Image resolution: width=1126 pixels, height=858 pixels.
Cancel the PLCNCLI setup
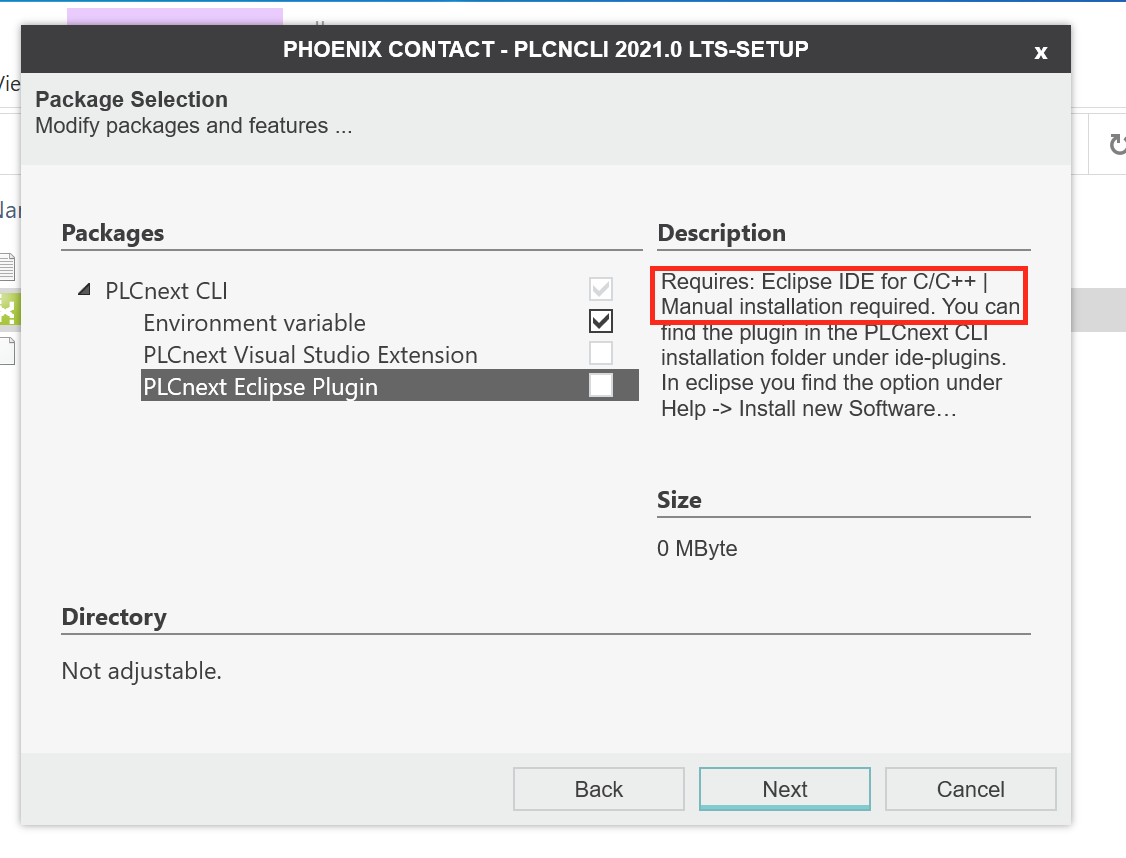pyautogui.click(x=971, y=789)
